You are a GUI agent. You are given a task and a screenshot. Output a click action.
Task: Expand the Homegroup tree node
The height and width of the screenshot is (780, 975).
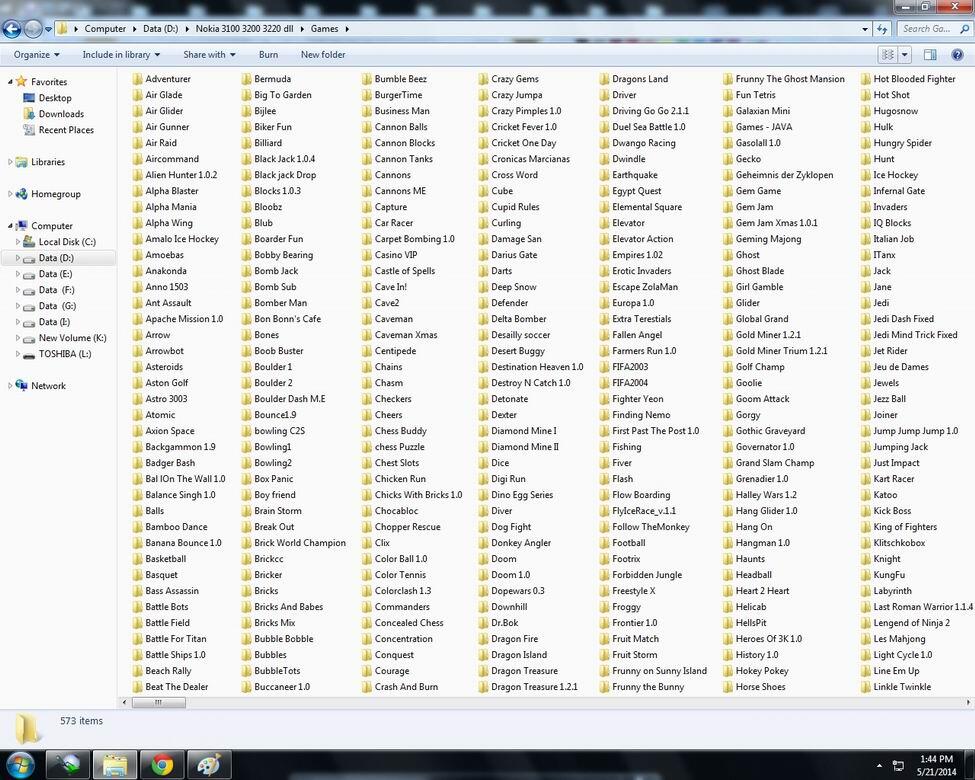click(10, 194)
